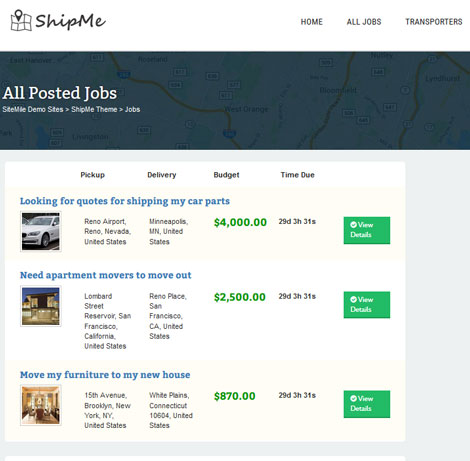Go to ALL JOBS page
Screen dimensions: 470x461
tap(364, 22)
